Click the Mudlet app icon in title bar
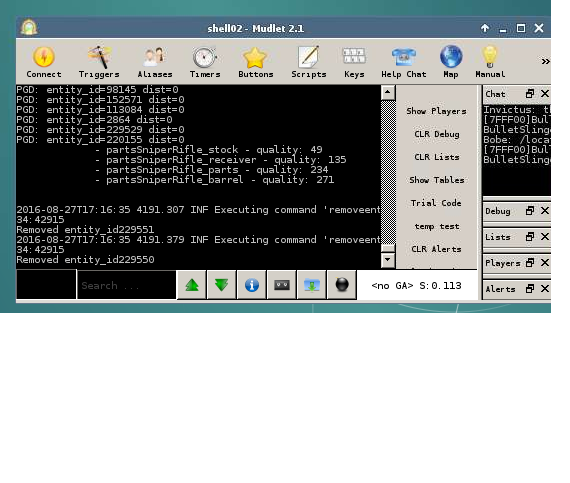 (29, 28)
